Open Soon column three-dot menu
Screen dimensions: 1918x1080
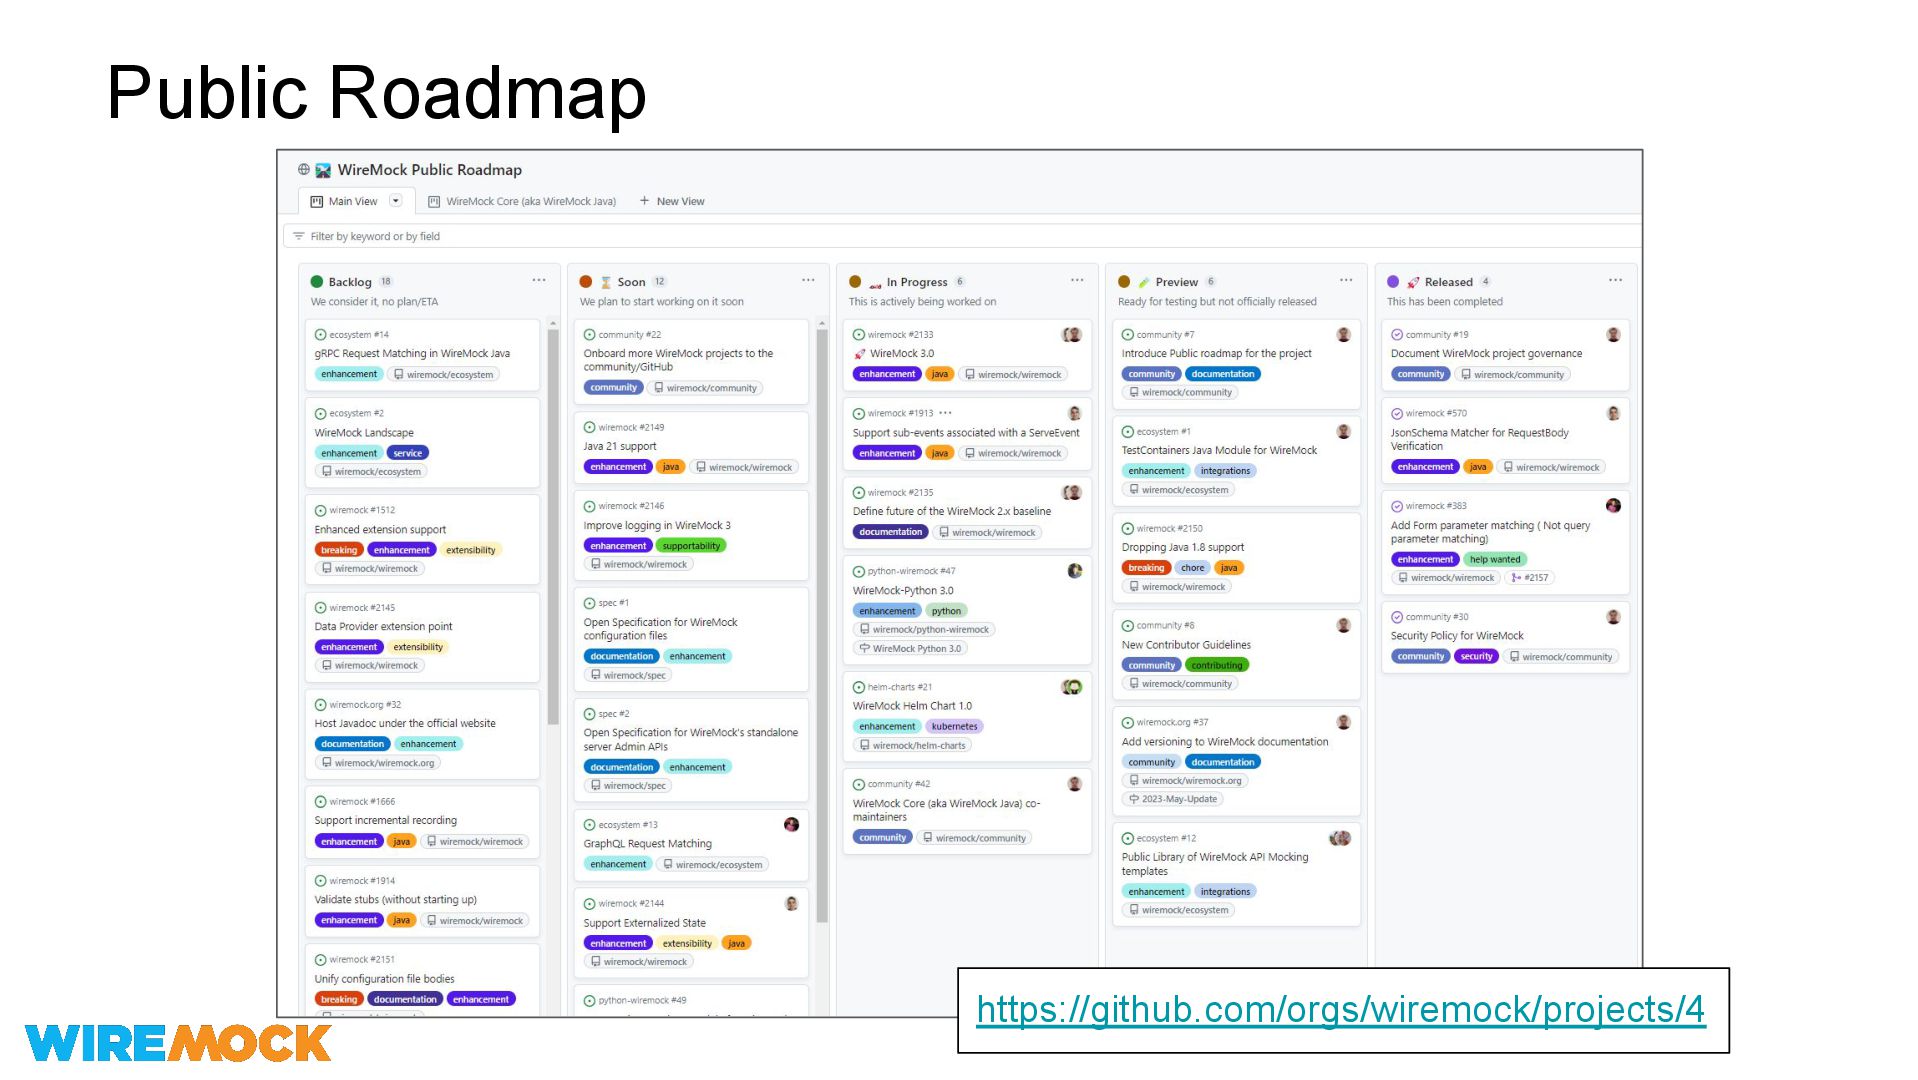tap(808, 280)
